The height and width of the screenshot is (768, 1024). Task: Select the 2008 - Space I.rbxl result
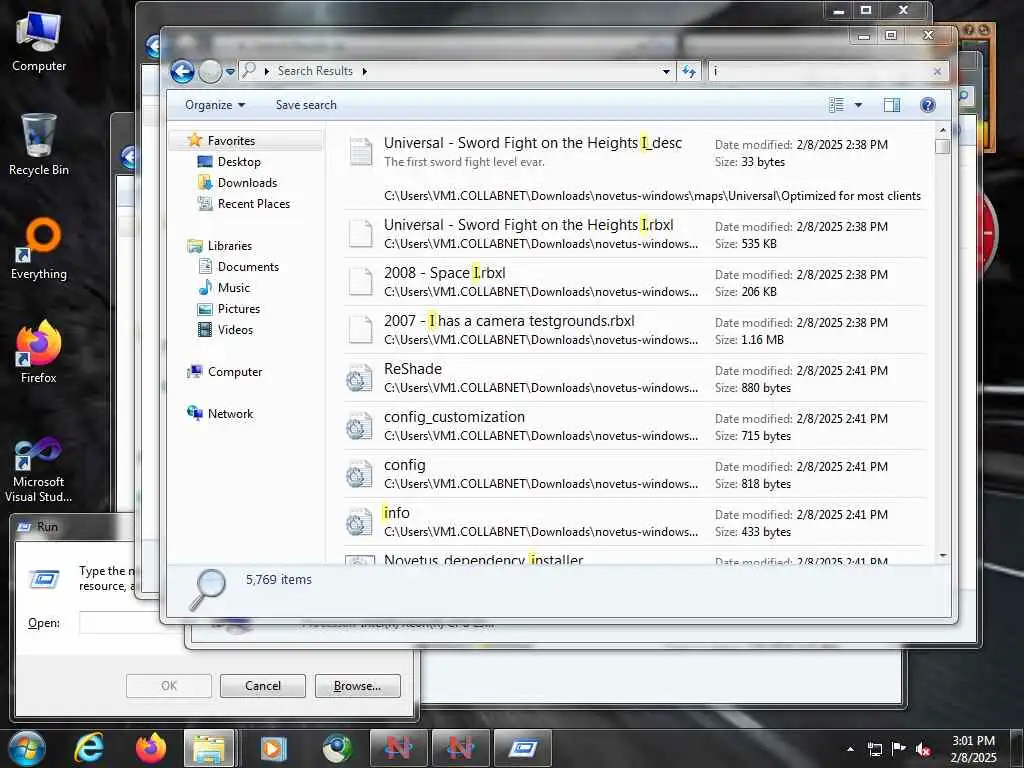[x=635, y=281]
